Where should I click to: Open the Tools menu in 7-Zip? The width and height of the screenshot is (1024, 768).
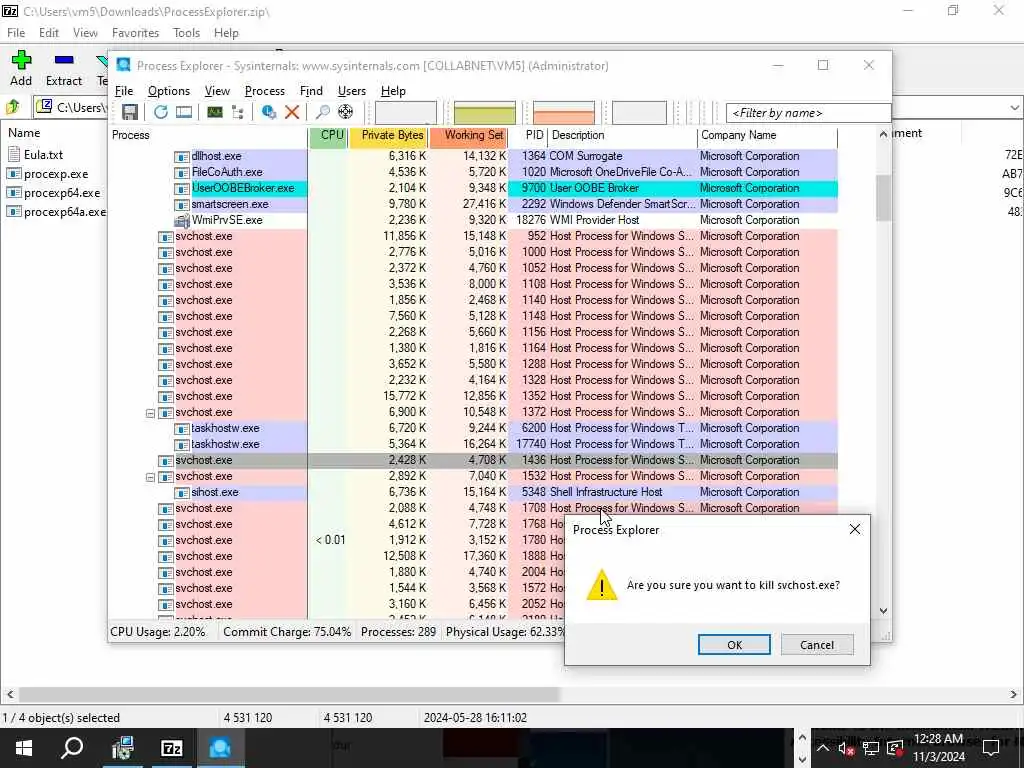(x=186, y=33)
